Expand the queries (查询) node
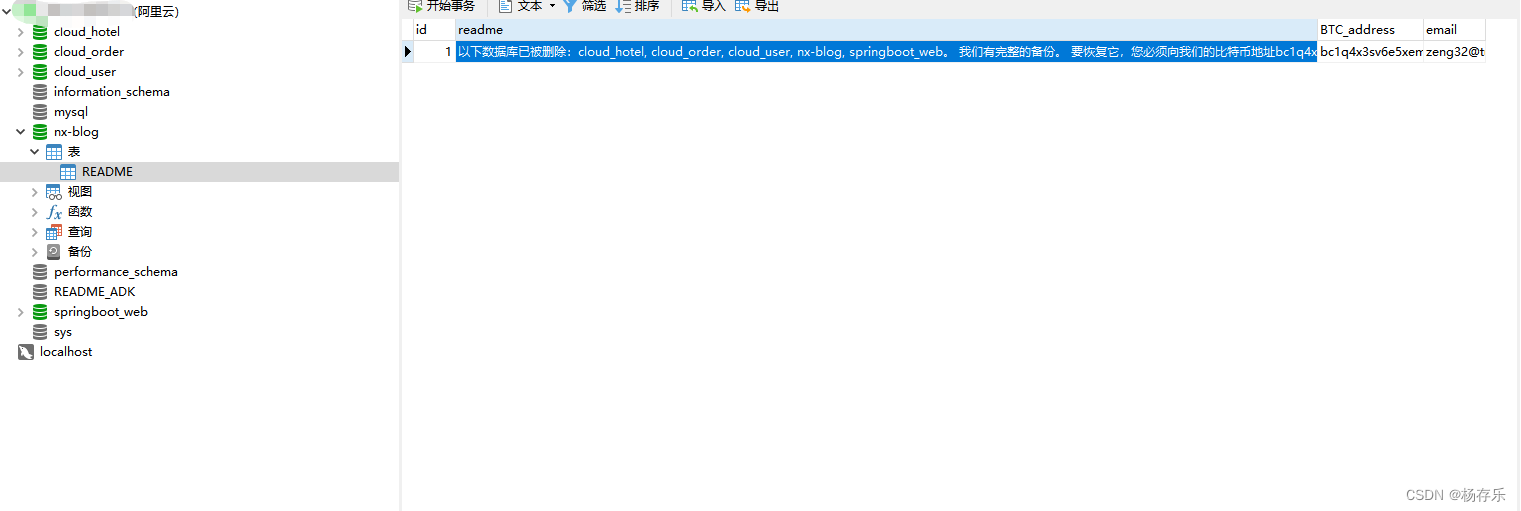Viewport: 1521px width, 511px height. 35,232
